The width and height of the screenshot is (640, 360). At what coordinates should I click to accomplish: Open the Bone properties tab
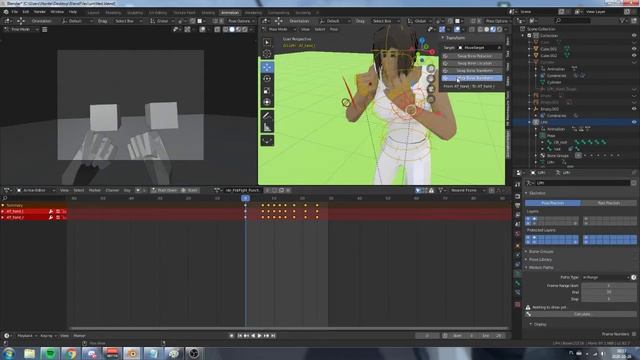518,283
